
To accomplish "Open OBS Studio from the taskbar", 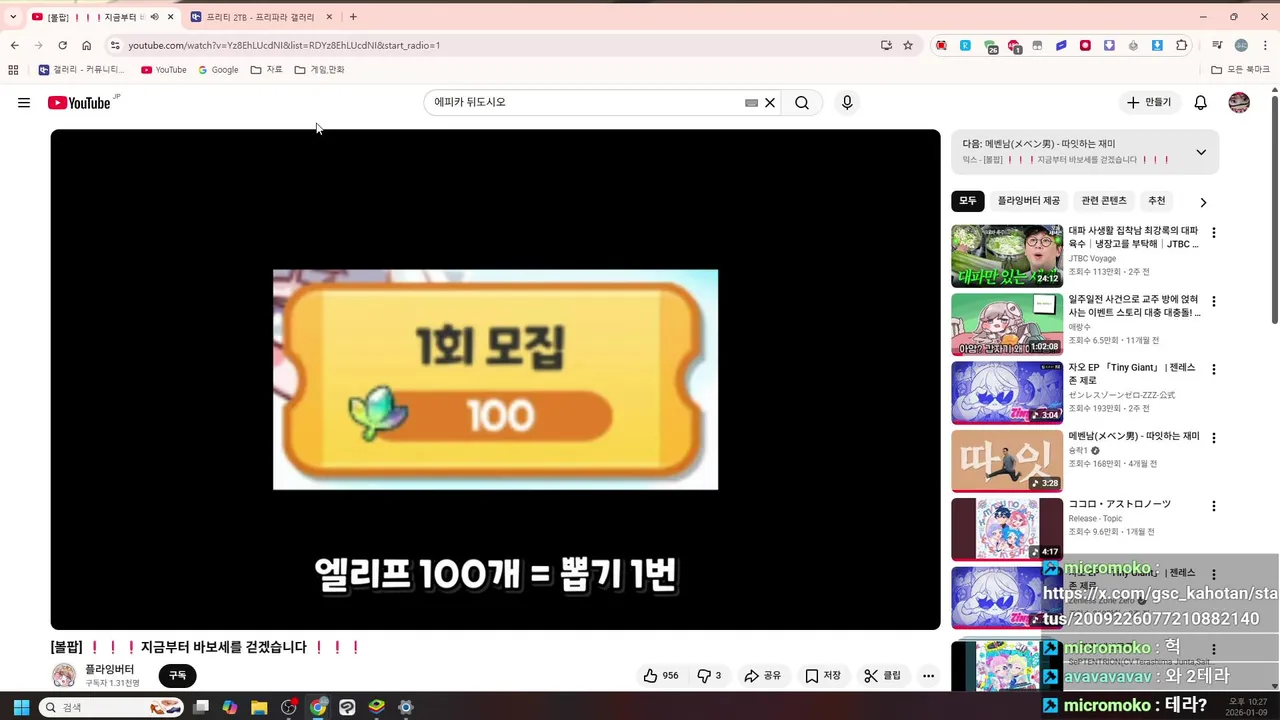I will click(289, 707).
